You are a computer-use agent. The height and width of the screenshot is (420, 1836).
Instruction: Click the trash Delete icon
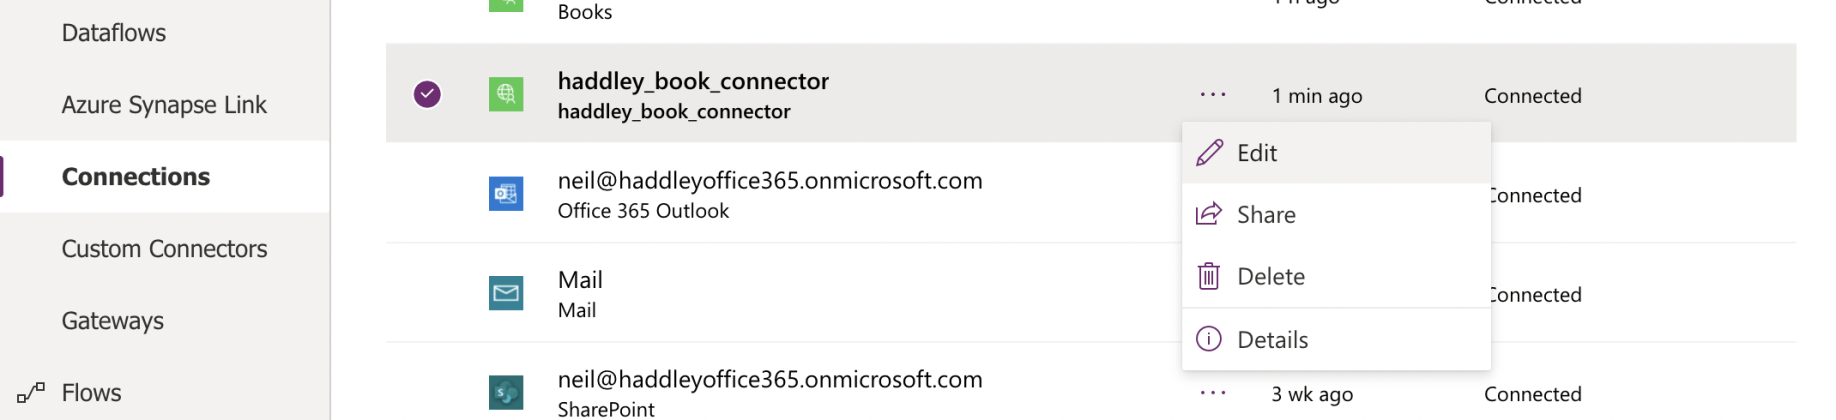click(1209, 276)
